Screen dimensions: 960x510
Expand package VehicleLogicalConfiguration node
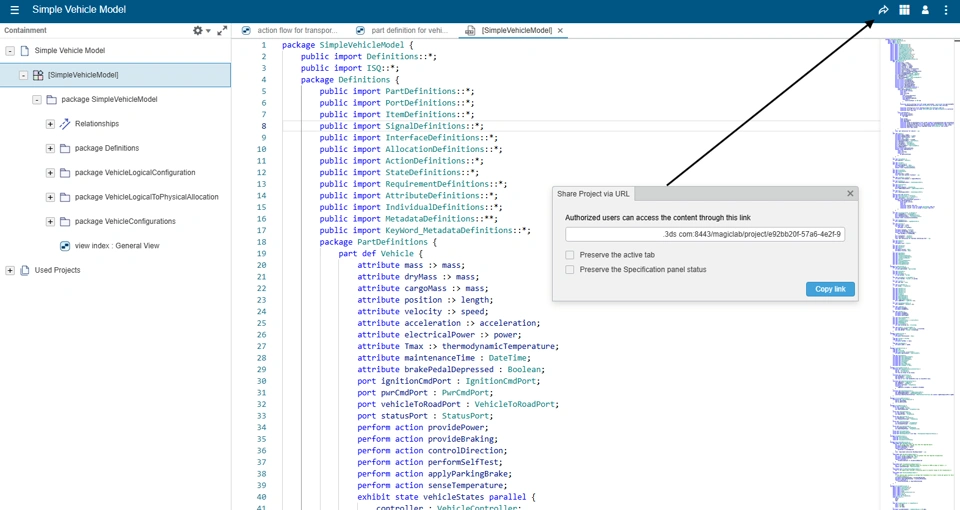pyautogui.click(x=50, y=173)
